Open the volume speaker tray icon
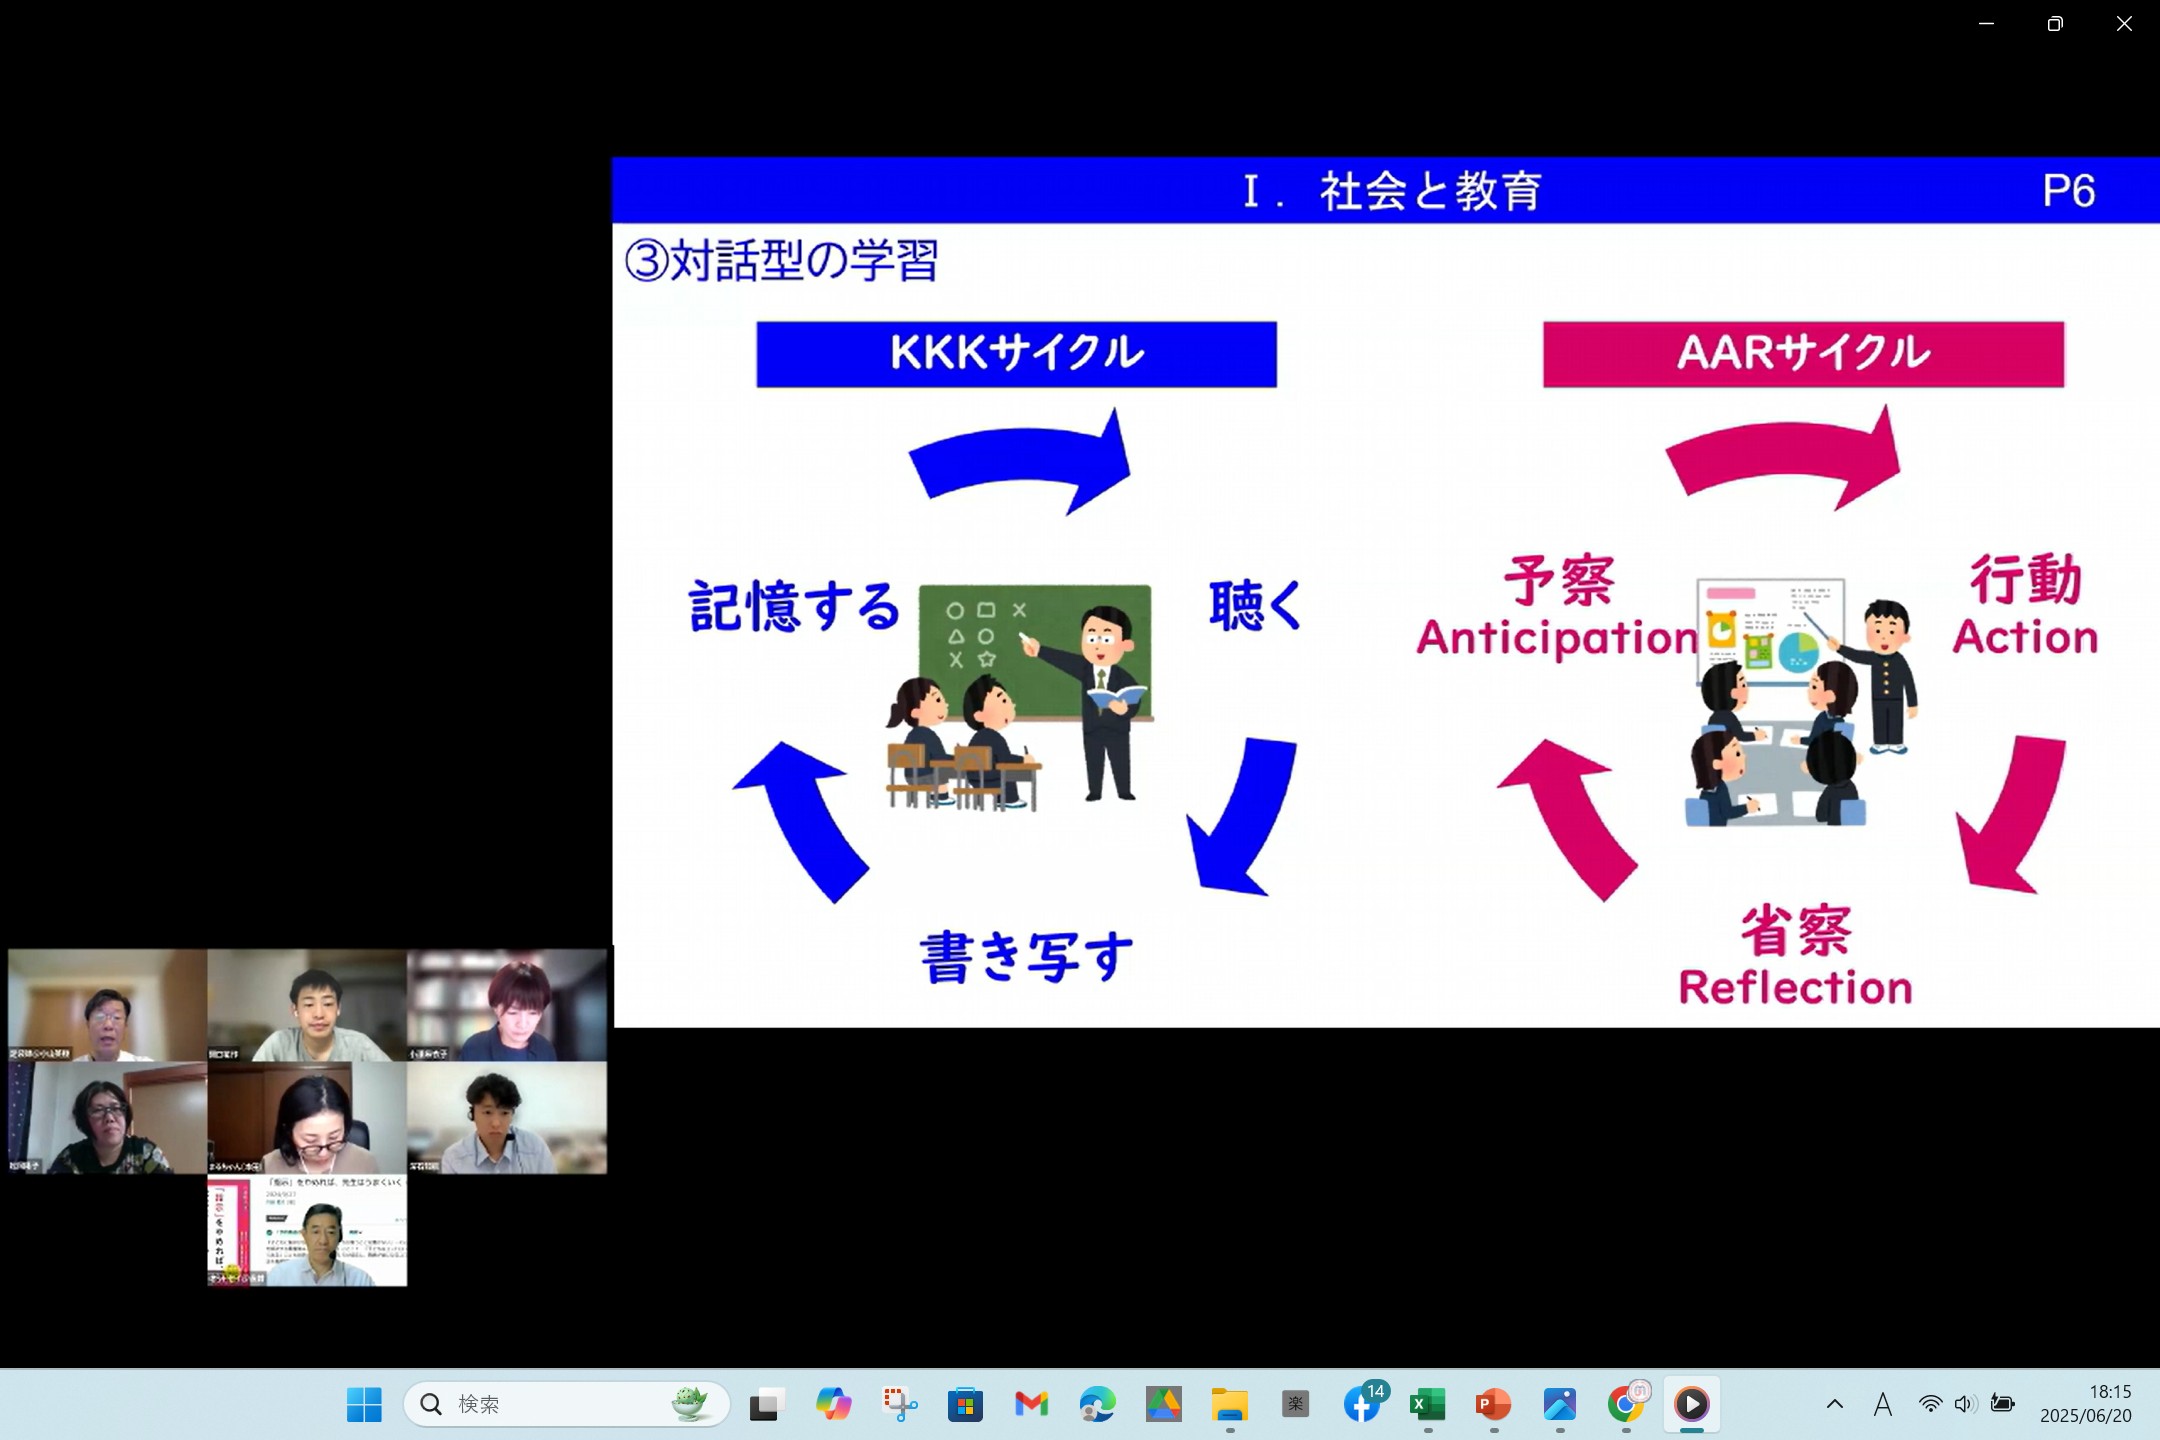 [x=1965, y=1404]
